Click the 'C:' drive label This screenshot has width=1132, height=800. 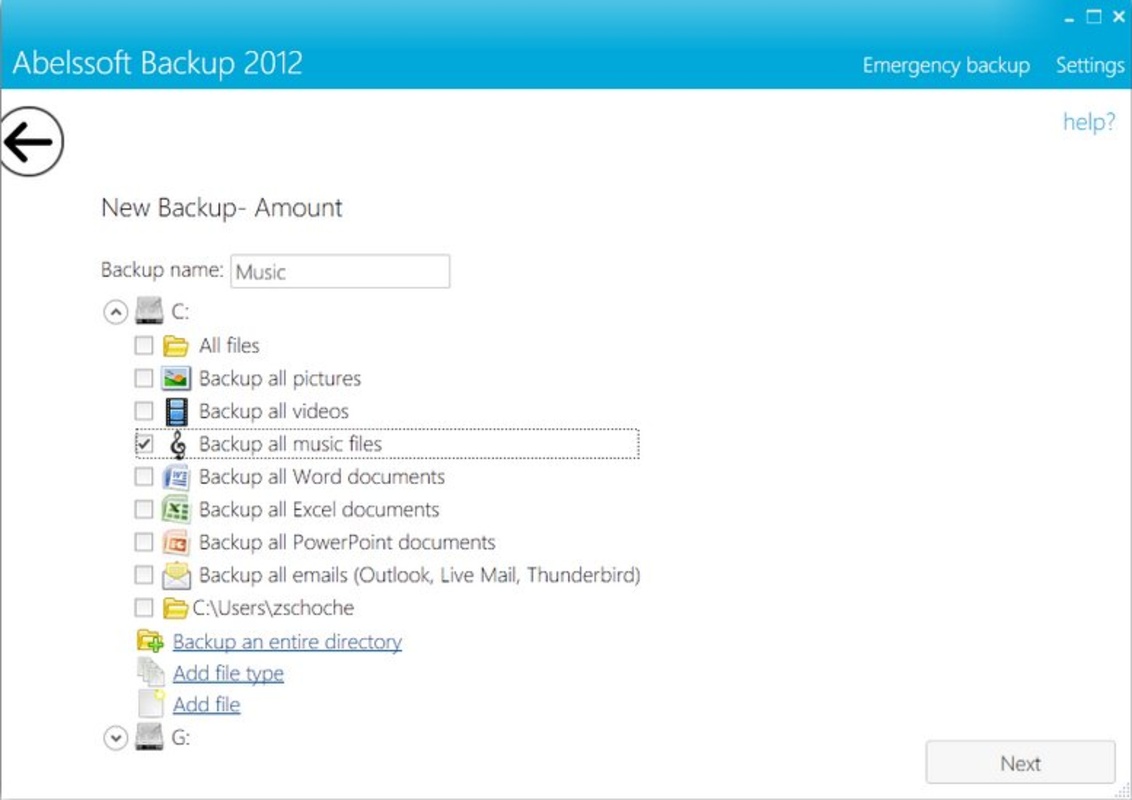[x=180, y=312]
